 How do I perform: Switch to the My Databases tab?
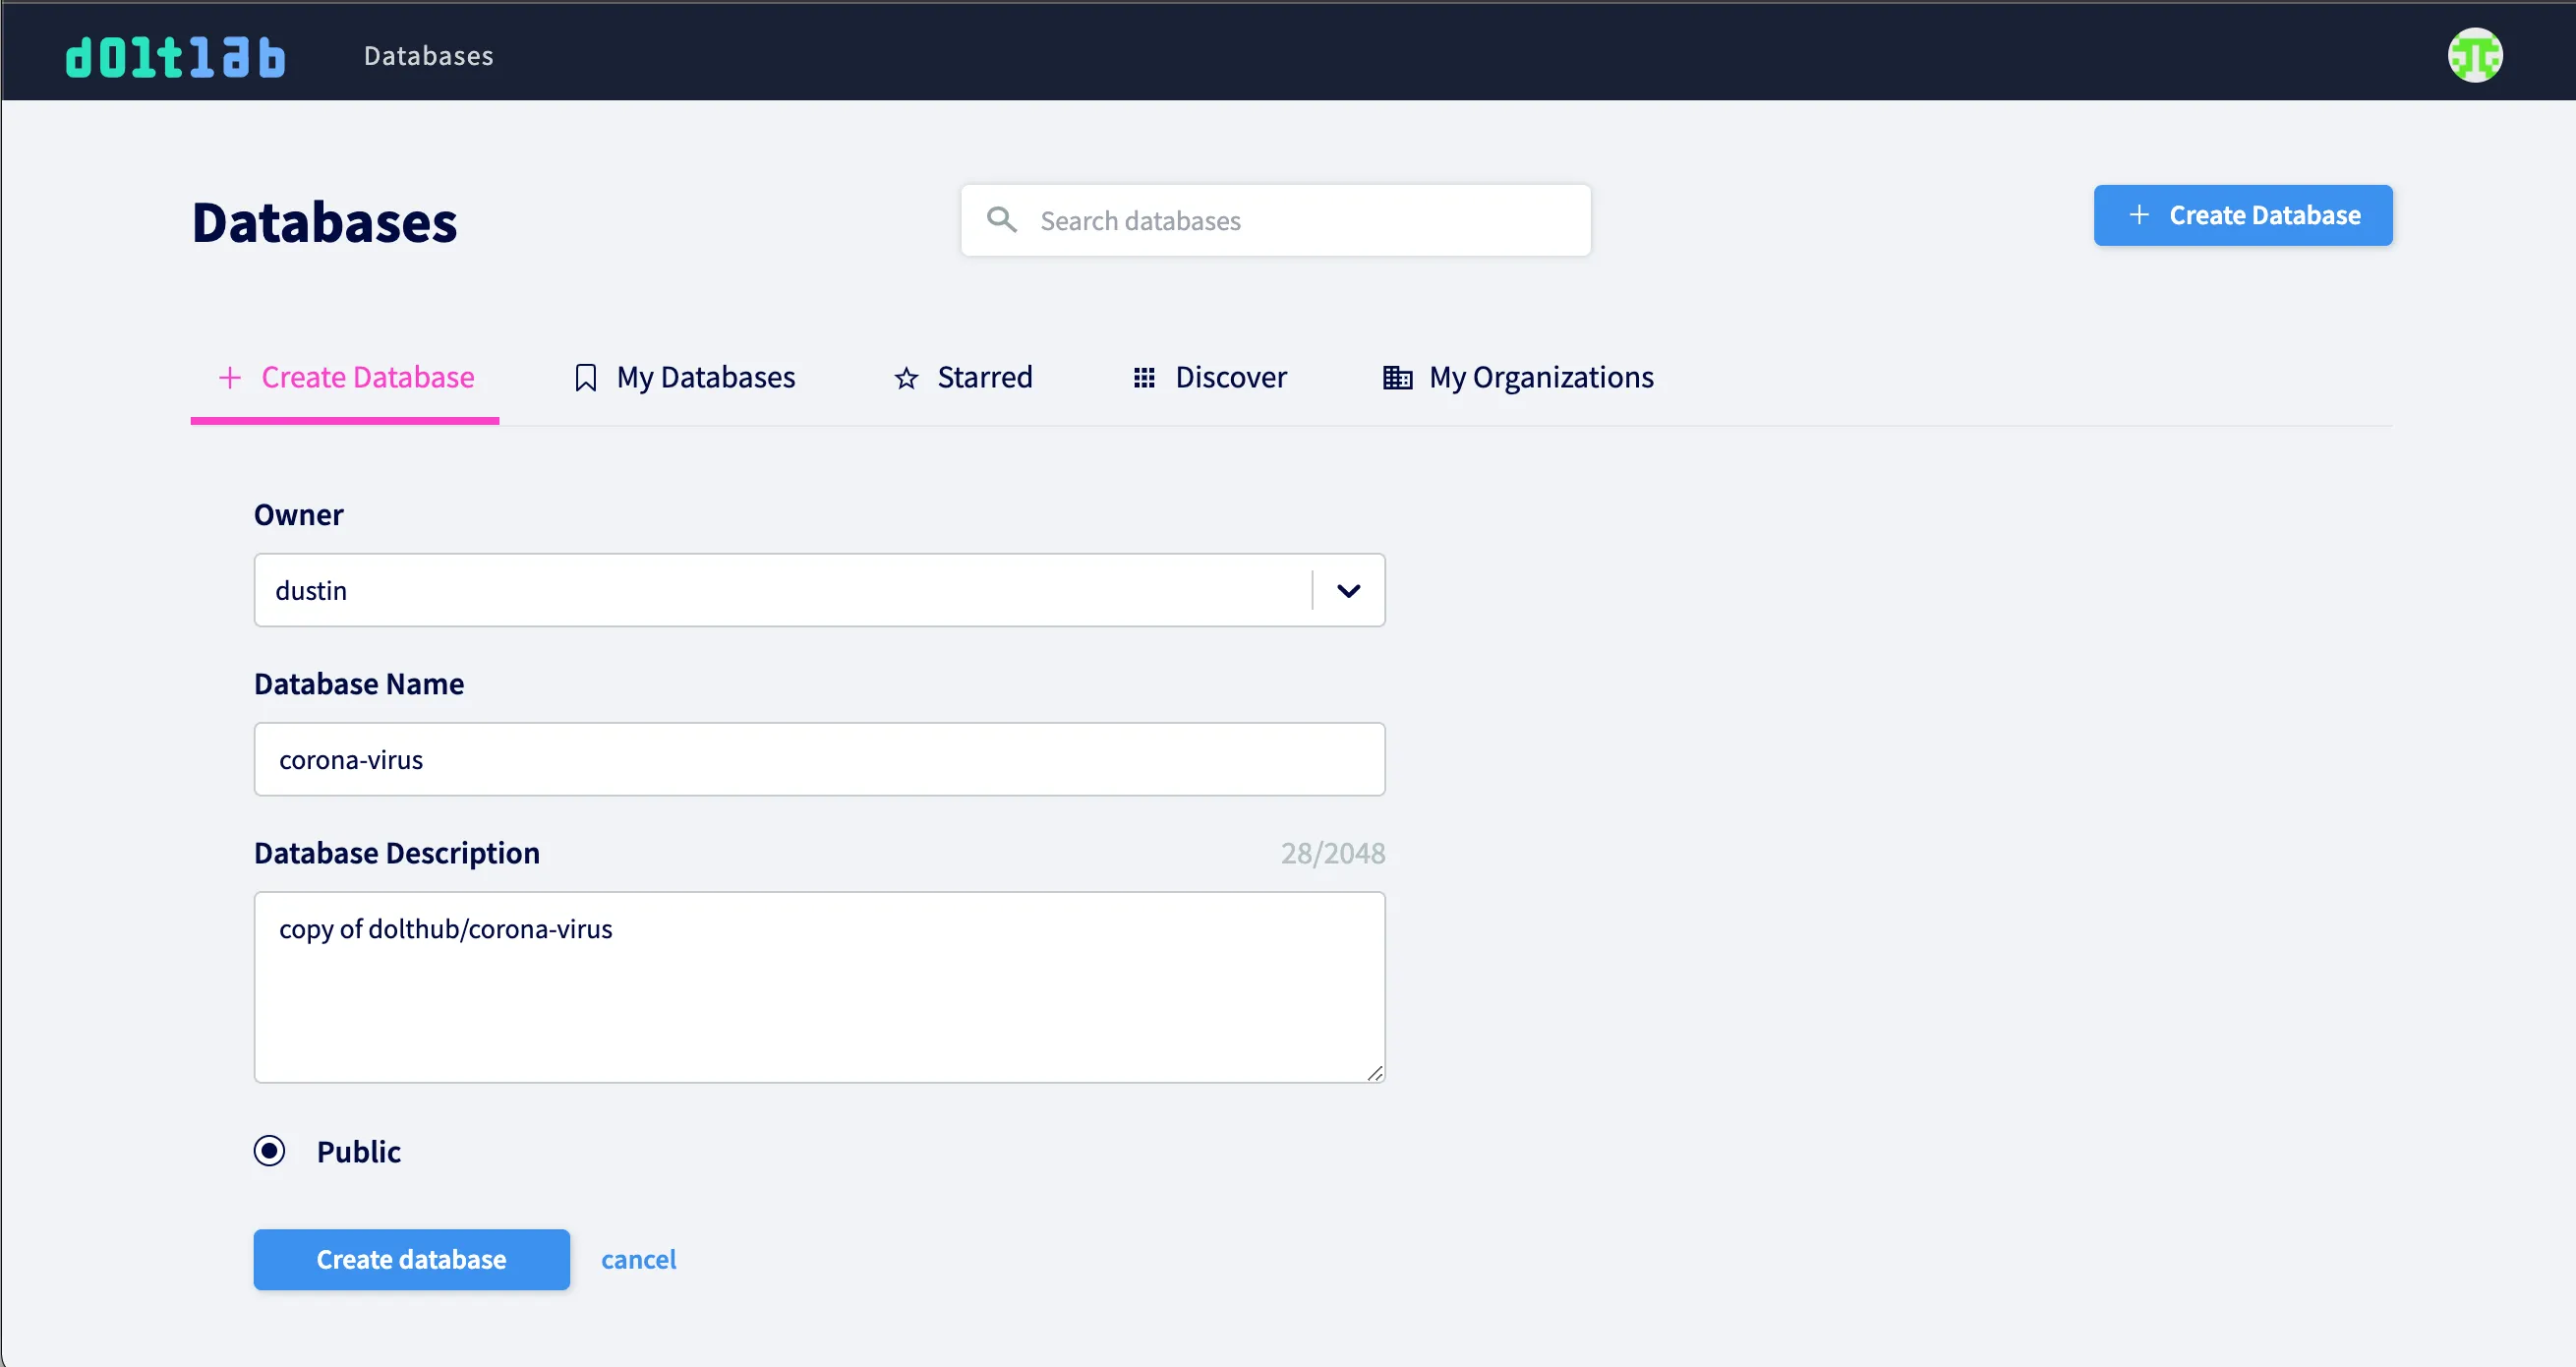click(x=706, y=377)
